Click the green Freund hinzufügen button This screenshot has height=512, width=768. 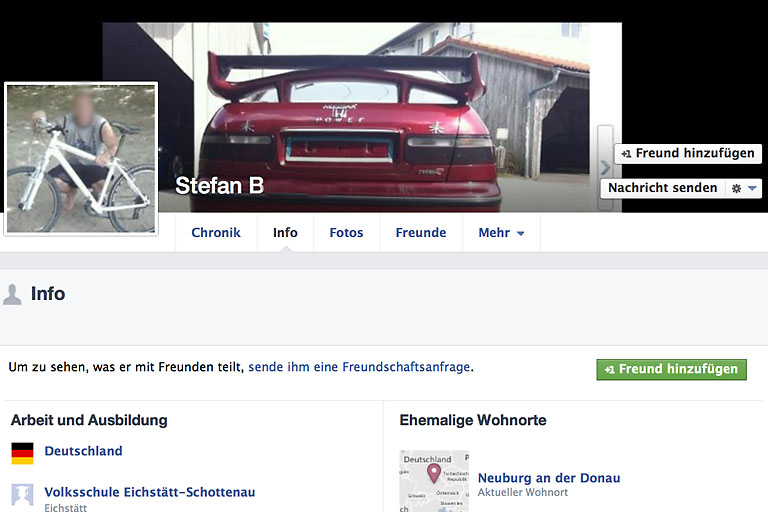(x=671, y=369)
